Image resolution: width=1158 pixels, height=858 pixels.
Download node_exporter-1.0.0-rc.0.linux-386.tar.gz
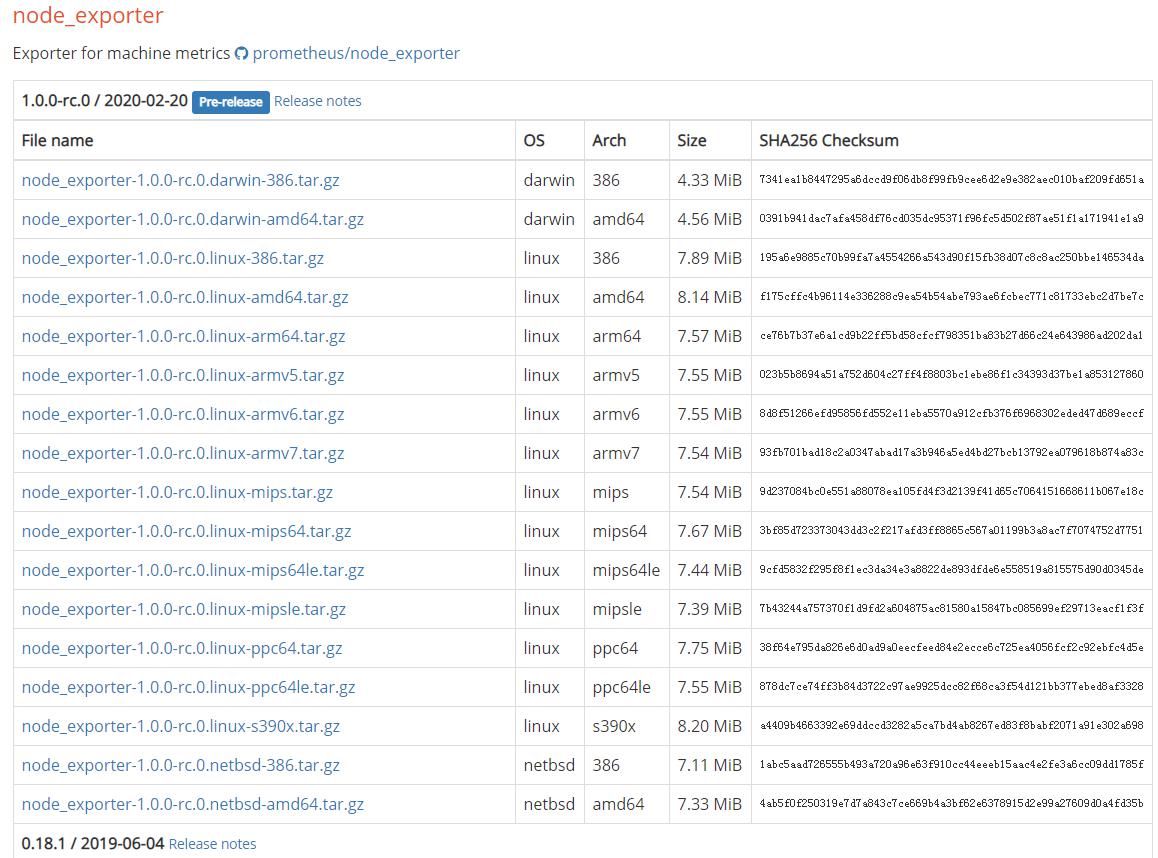(173, 258)
